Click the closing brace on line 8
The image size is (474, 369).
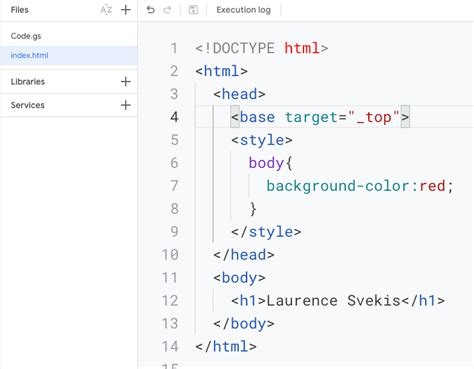253,209
